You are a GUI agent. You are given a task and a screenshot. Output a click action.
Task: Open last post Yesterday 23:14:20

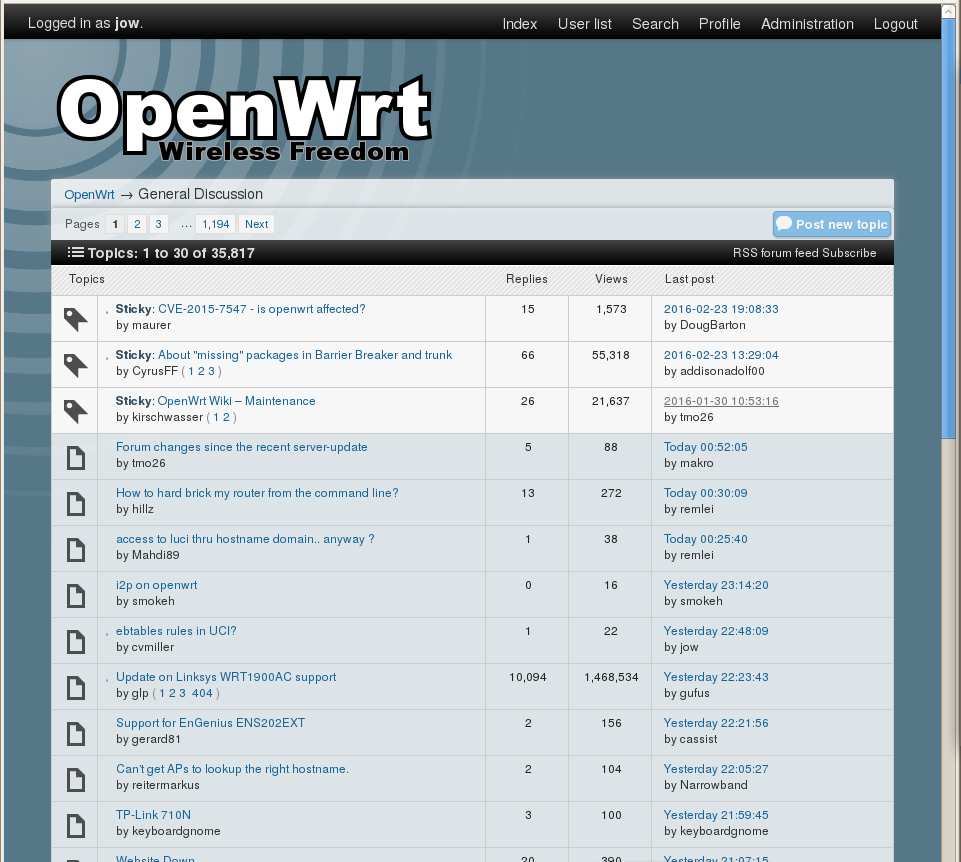716,585
